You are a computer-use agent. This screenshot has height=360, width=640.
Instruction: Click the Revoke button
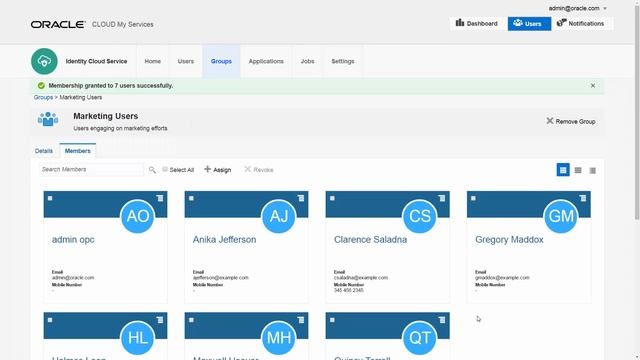pos(259,169)
